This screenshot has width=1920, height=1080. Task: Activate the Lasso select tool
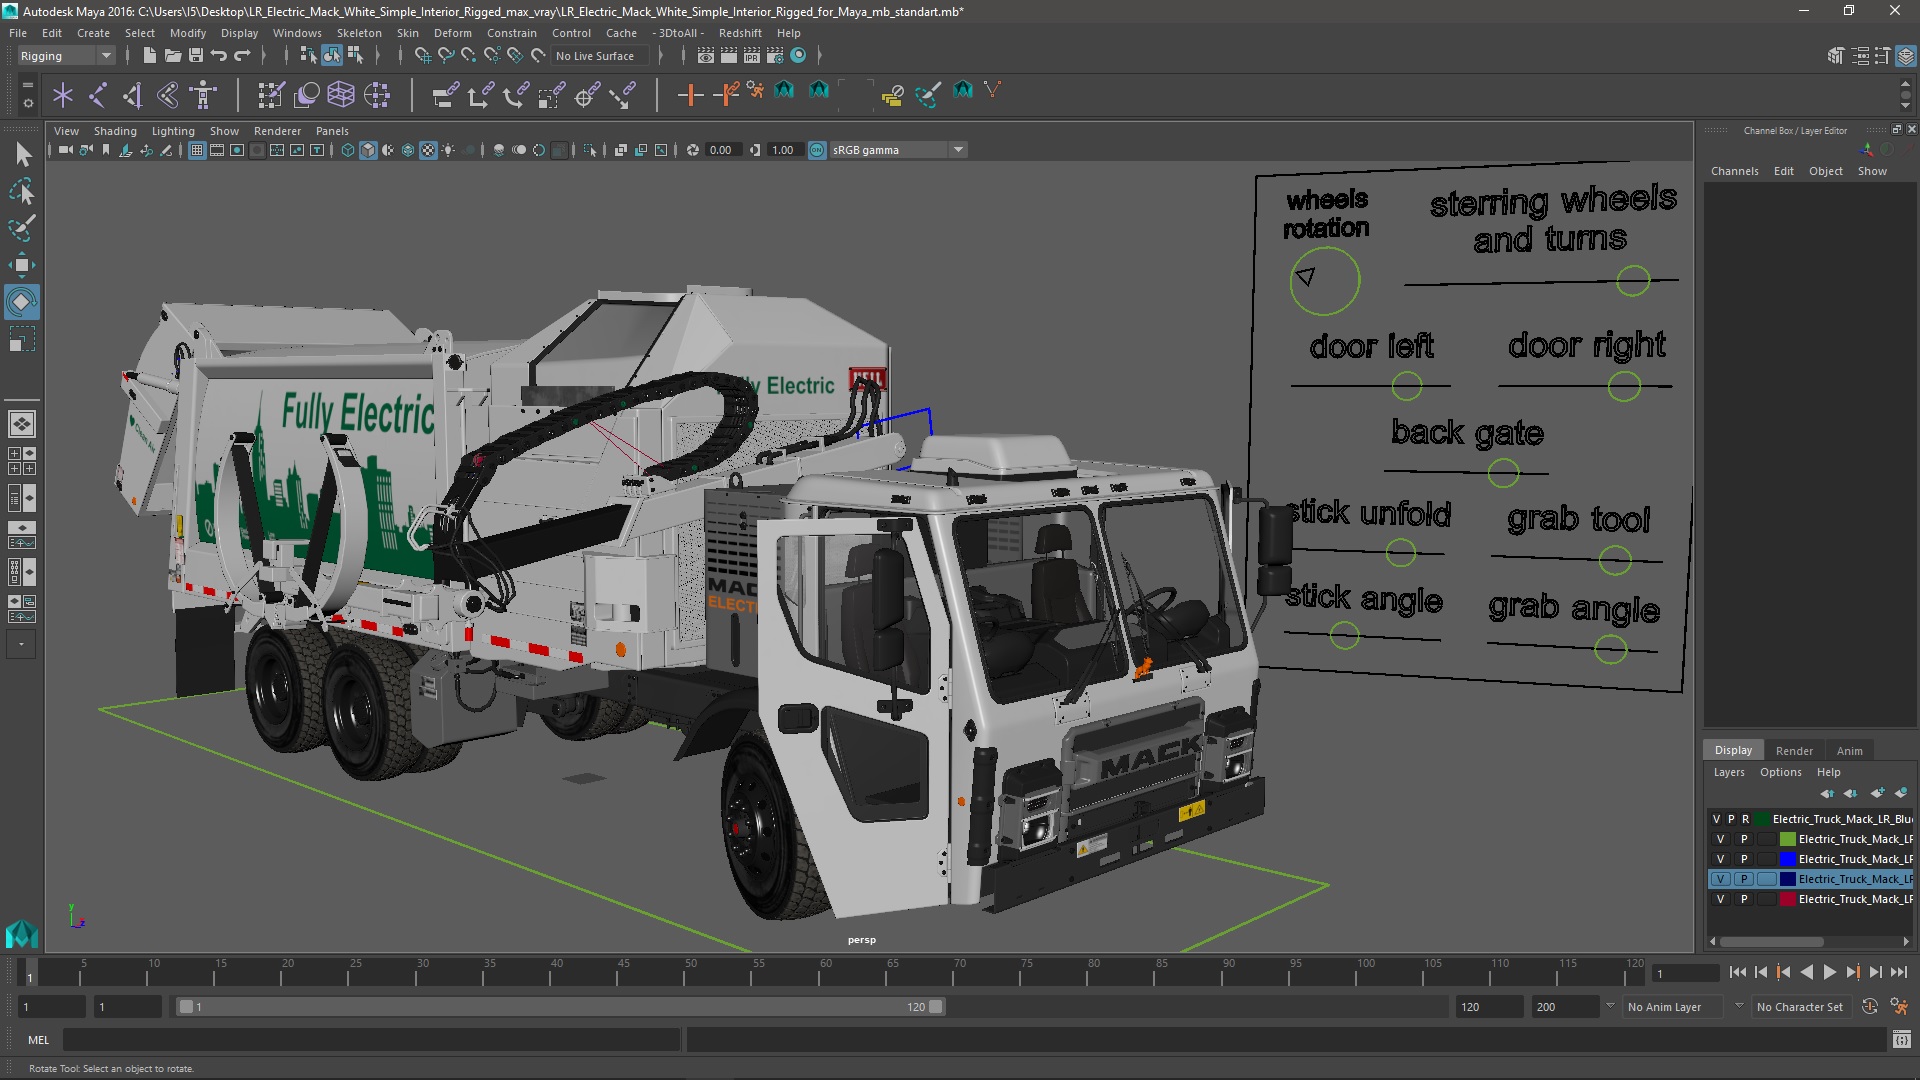(x=22, y=191)
